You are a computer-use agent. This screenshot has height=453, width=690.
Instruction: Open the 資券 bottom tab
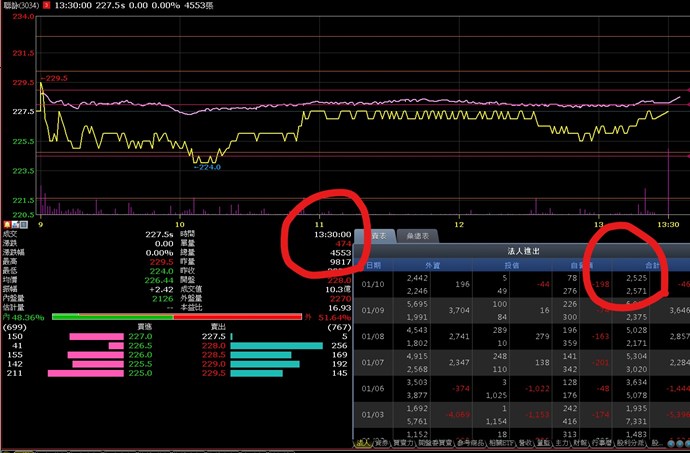381,441
